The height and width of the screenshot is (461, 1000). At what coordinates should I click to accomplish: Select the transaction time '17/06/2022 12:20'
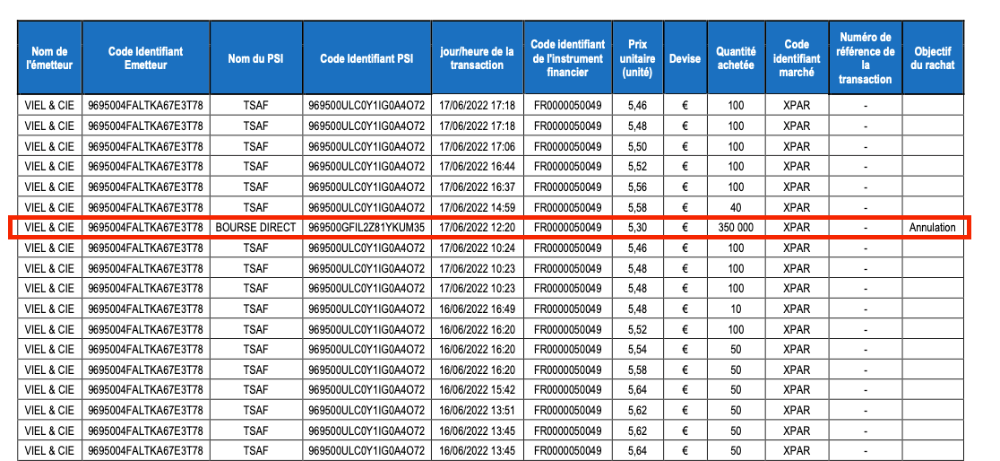[x=477, y=228]
